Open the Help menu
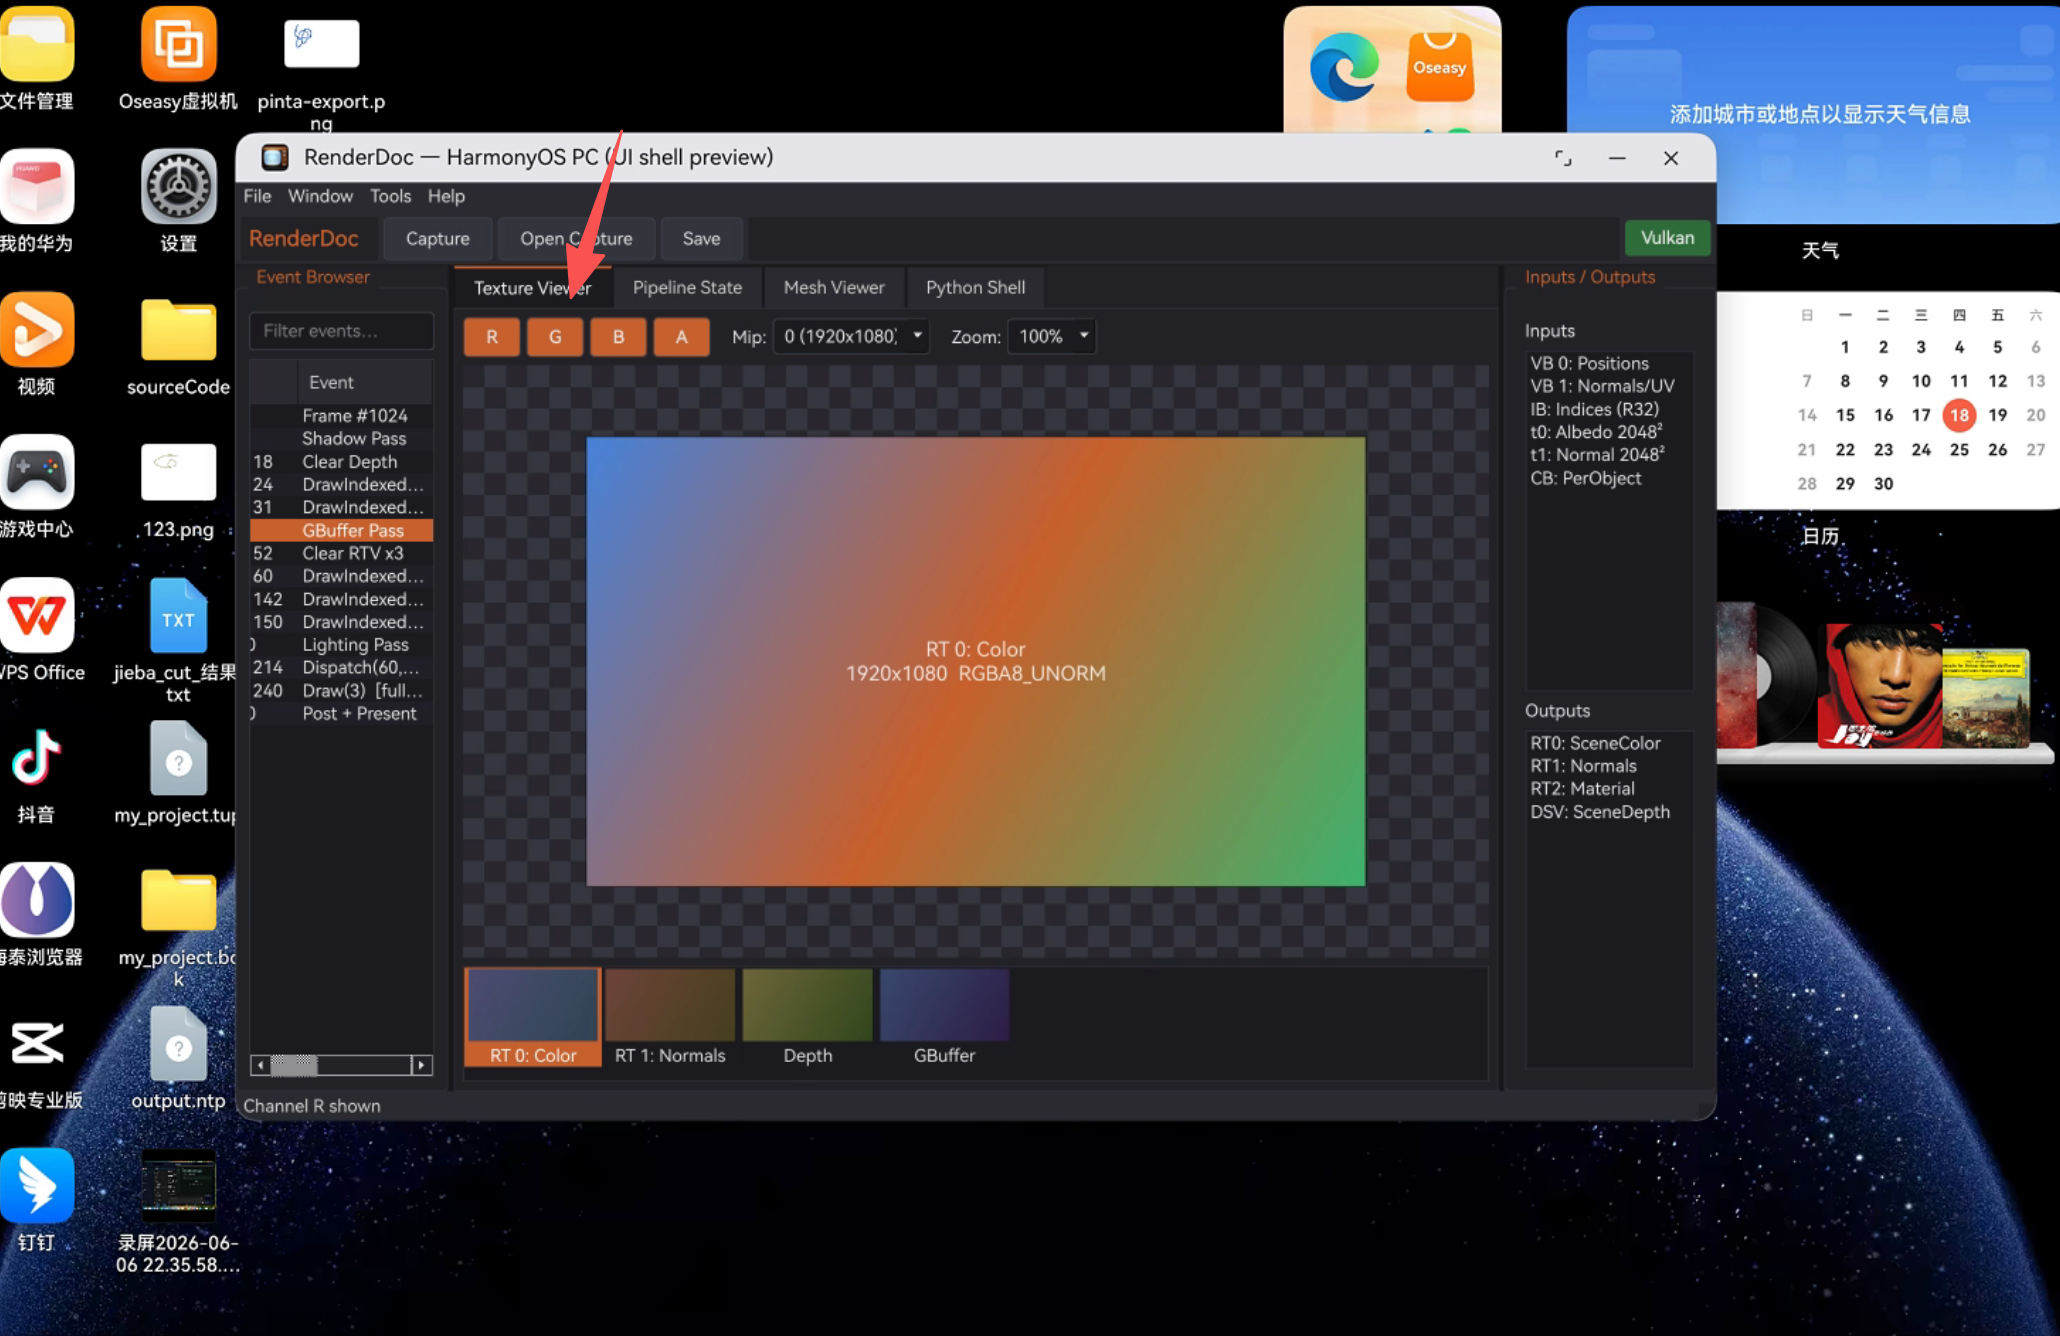 click(x=446, y=196)
